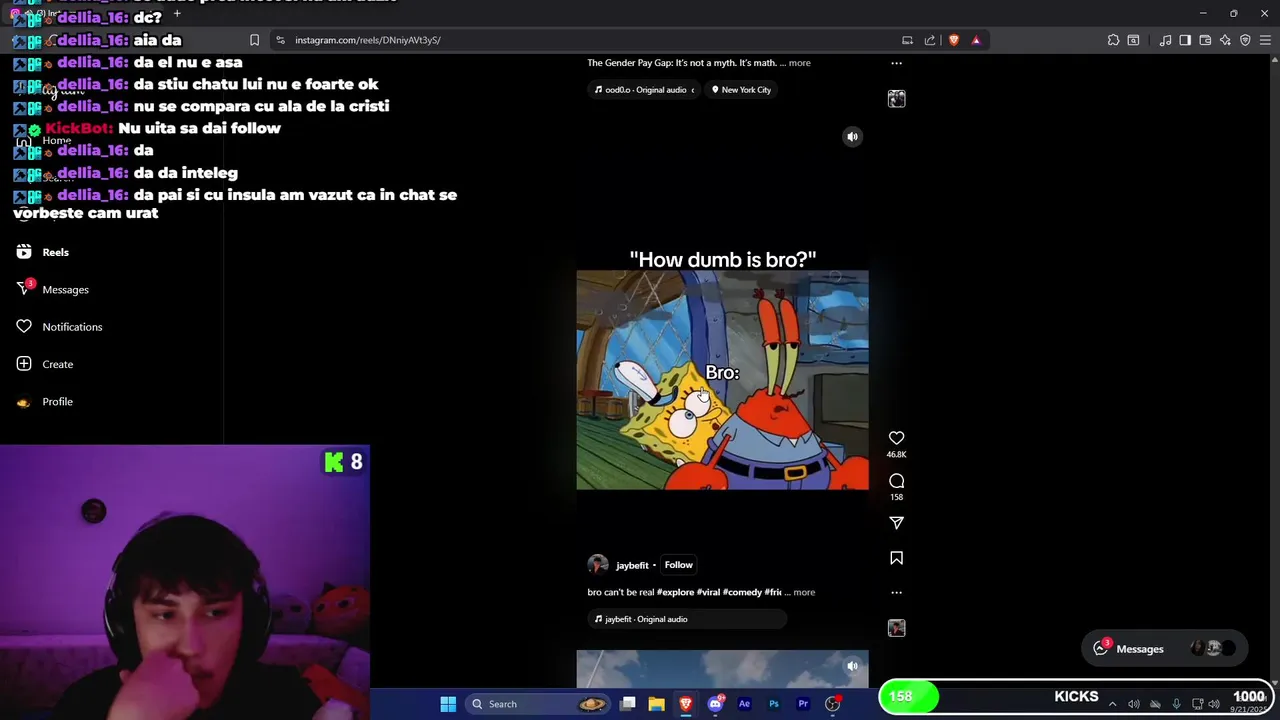
Task: Open the #explore hashtag
Action: point(675,592)
